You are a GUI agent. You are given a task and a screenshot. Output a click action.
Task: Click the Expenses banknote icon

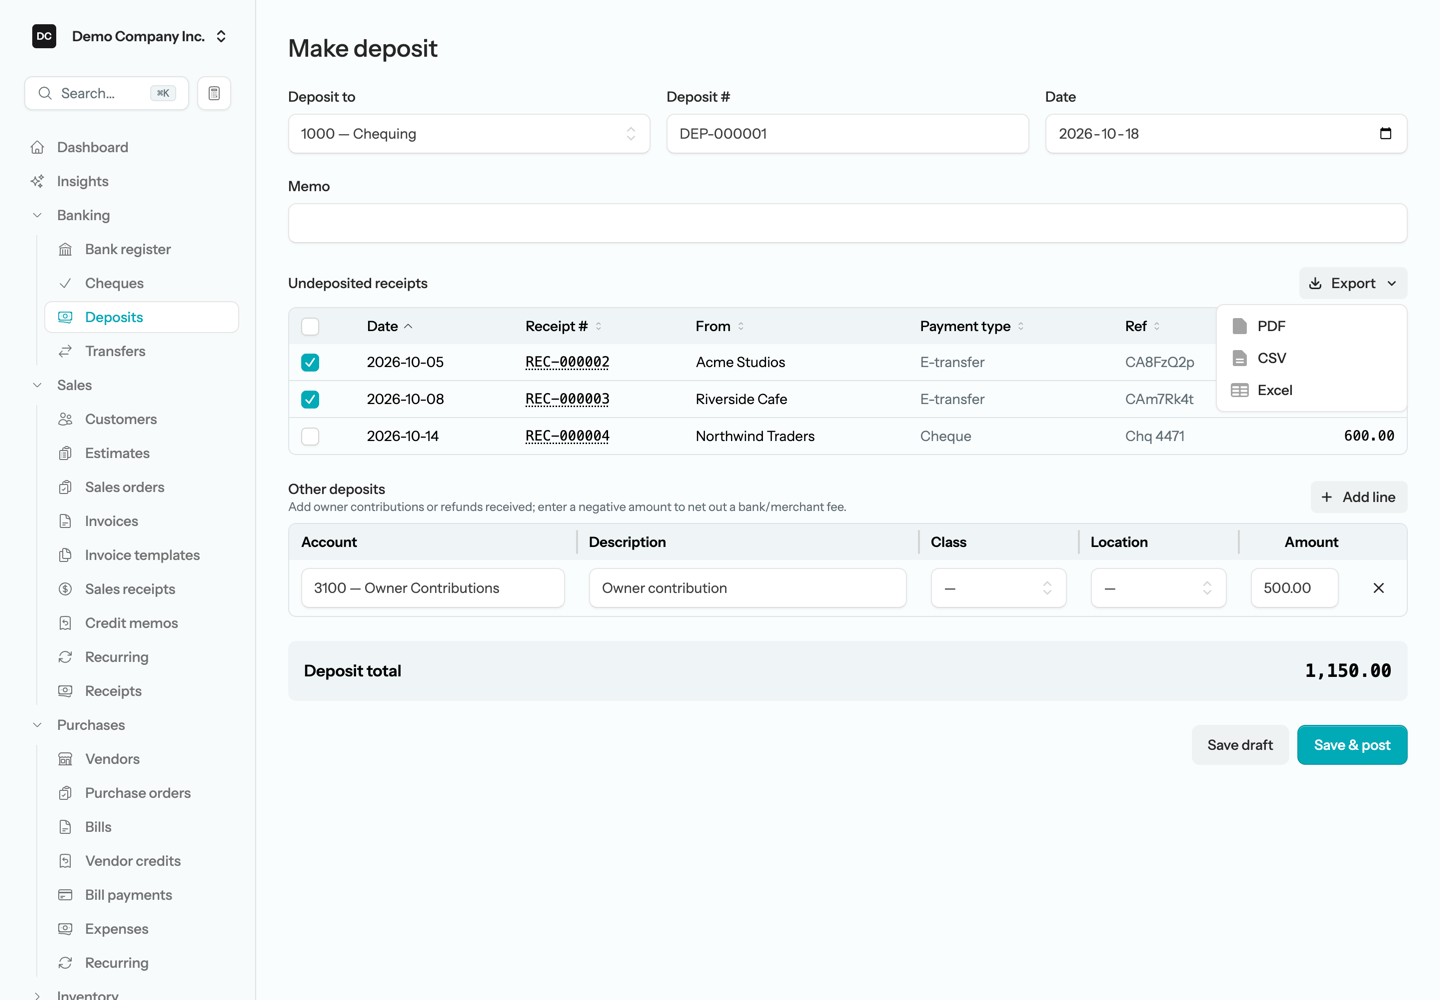click(65, 929)
